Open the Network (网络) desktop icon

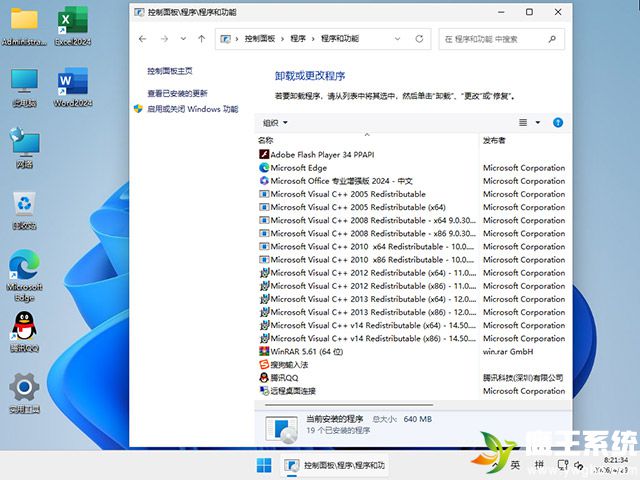pos(24,148)
